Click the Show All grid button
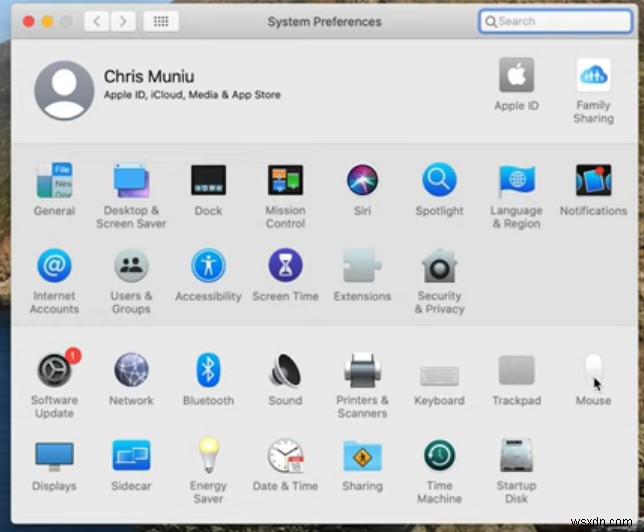This screenshot has height=532, width=644. coord(161,21)
